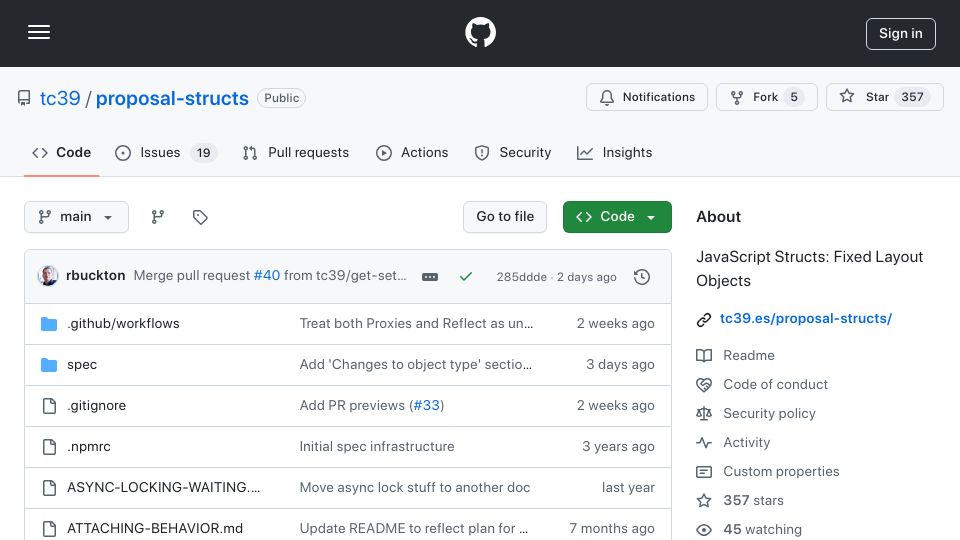Open the hamburger navigation menu

coord(39,32)
